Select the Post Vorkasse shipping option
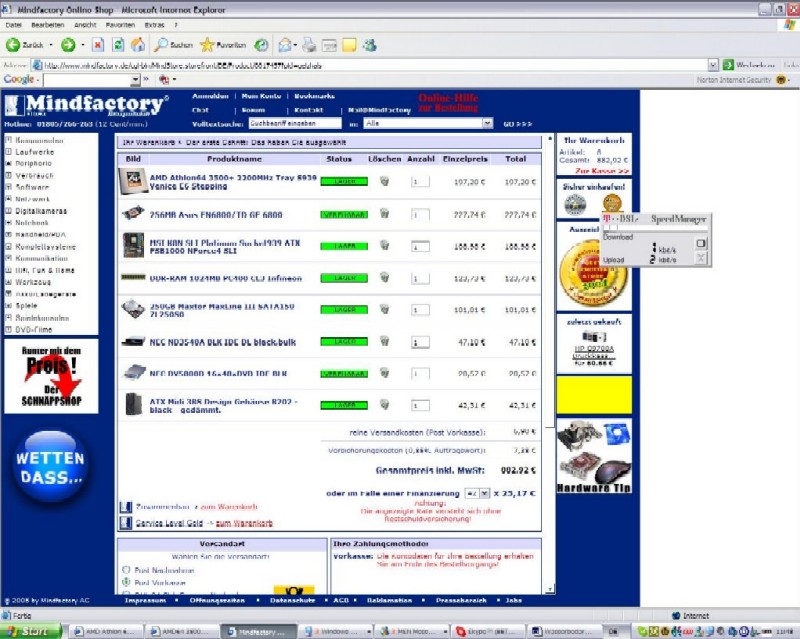Screen dimensions: 800x639 tap(126, 582)
